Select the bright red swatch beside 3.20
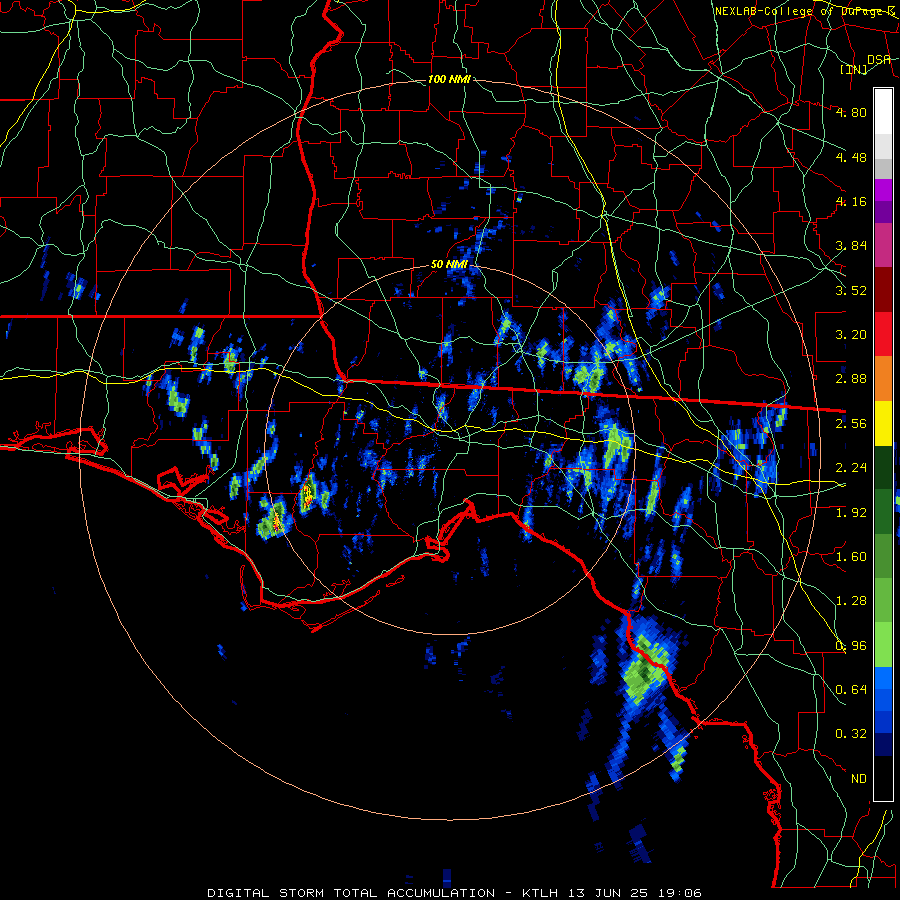 pos(883,334)
